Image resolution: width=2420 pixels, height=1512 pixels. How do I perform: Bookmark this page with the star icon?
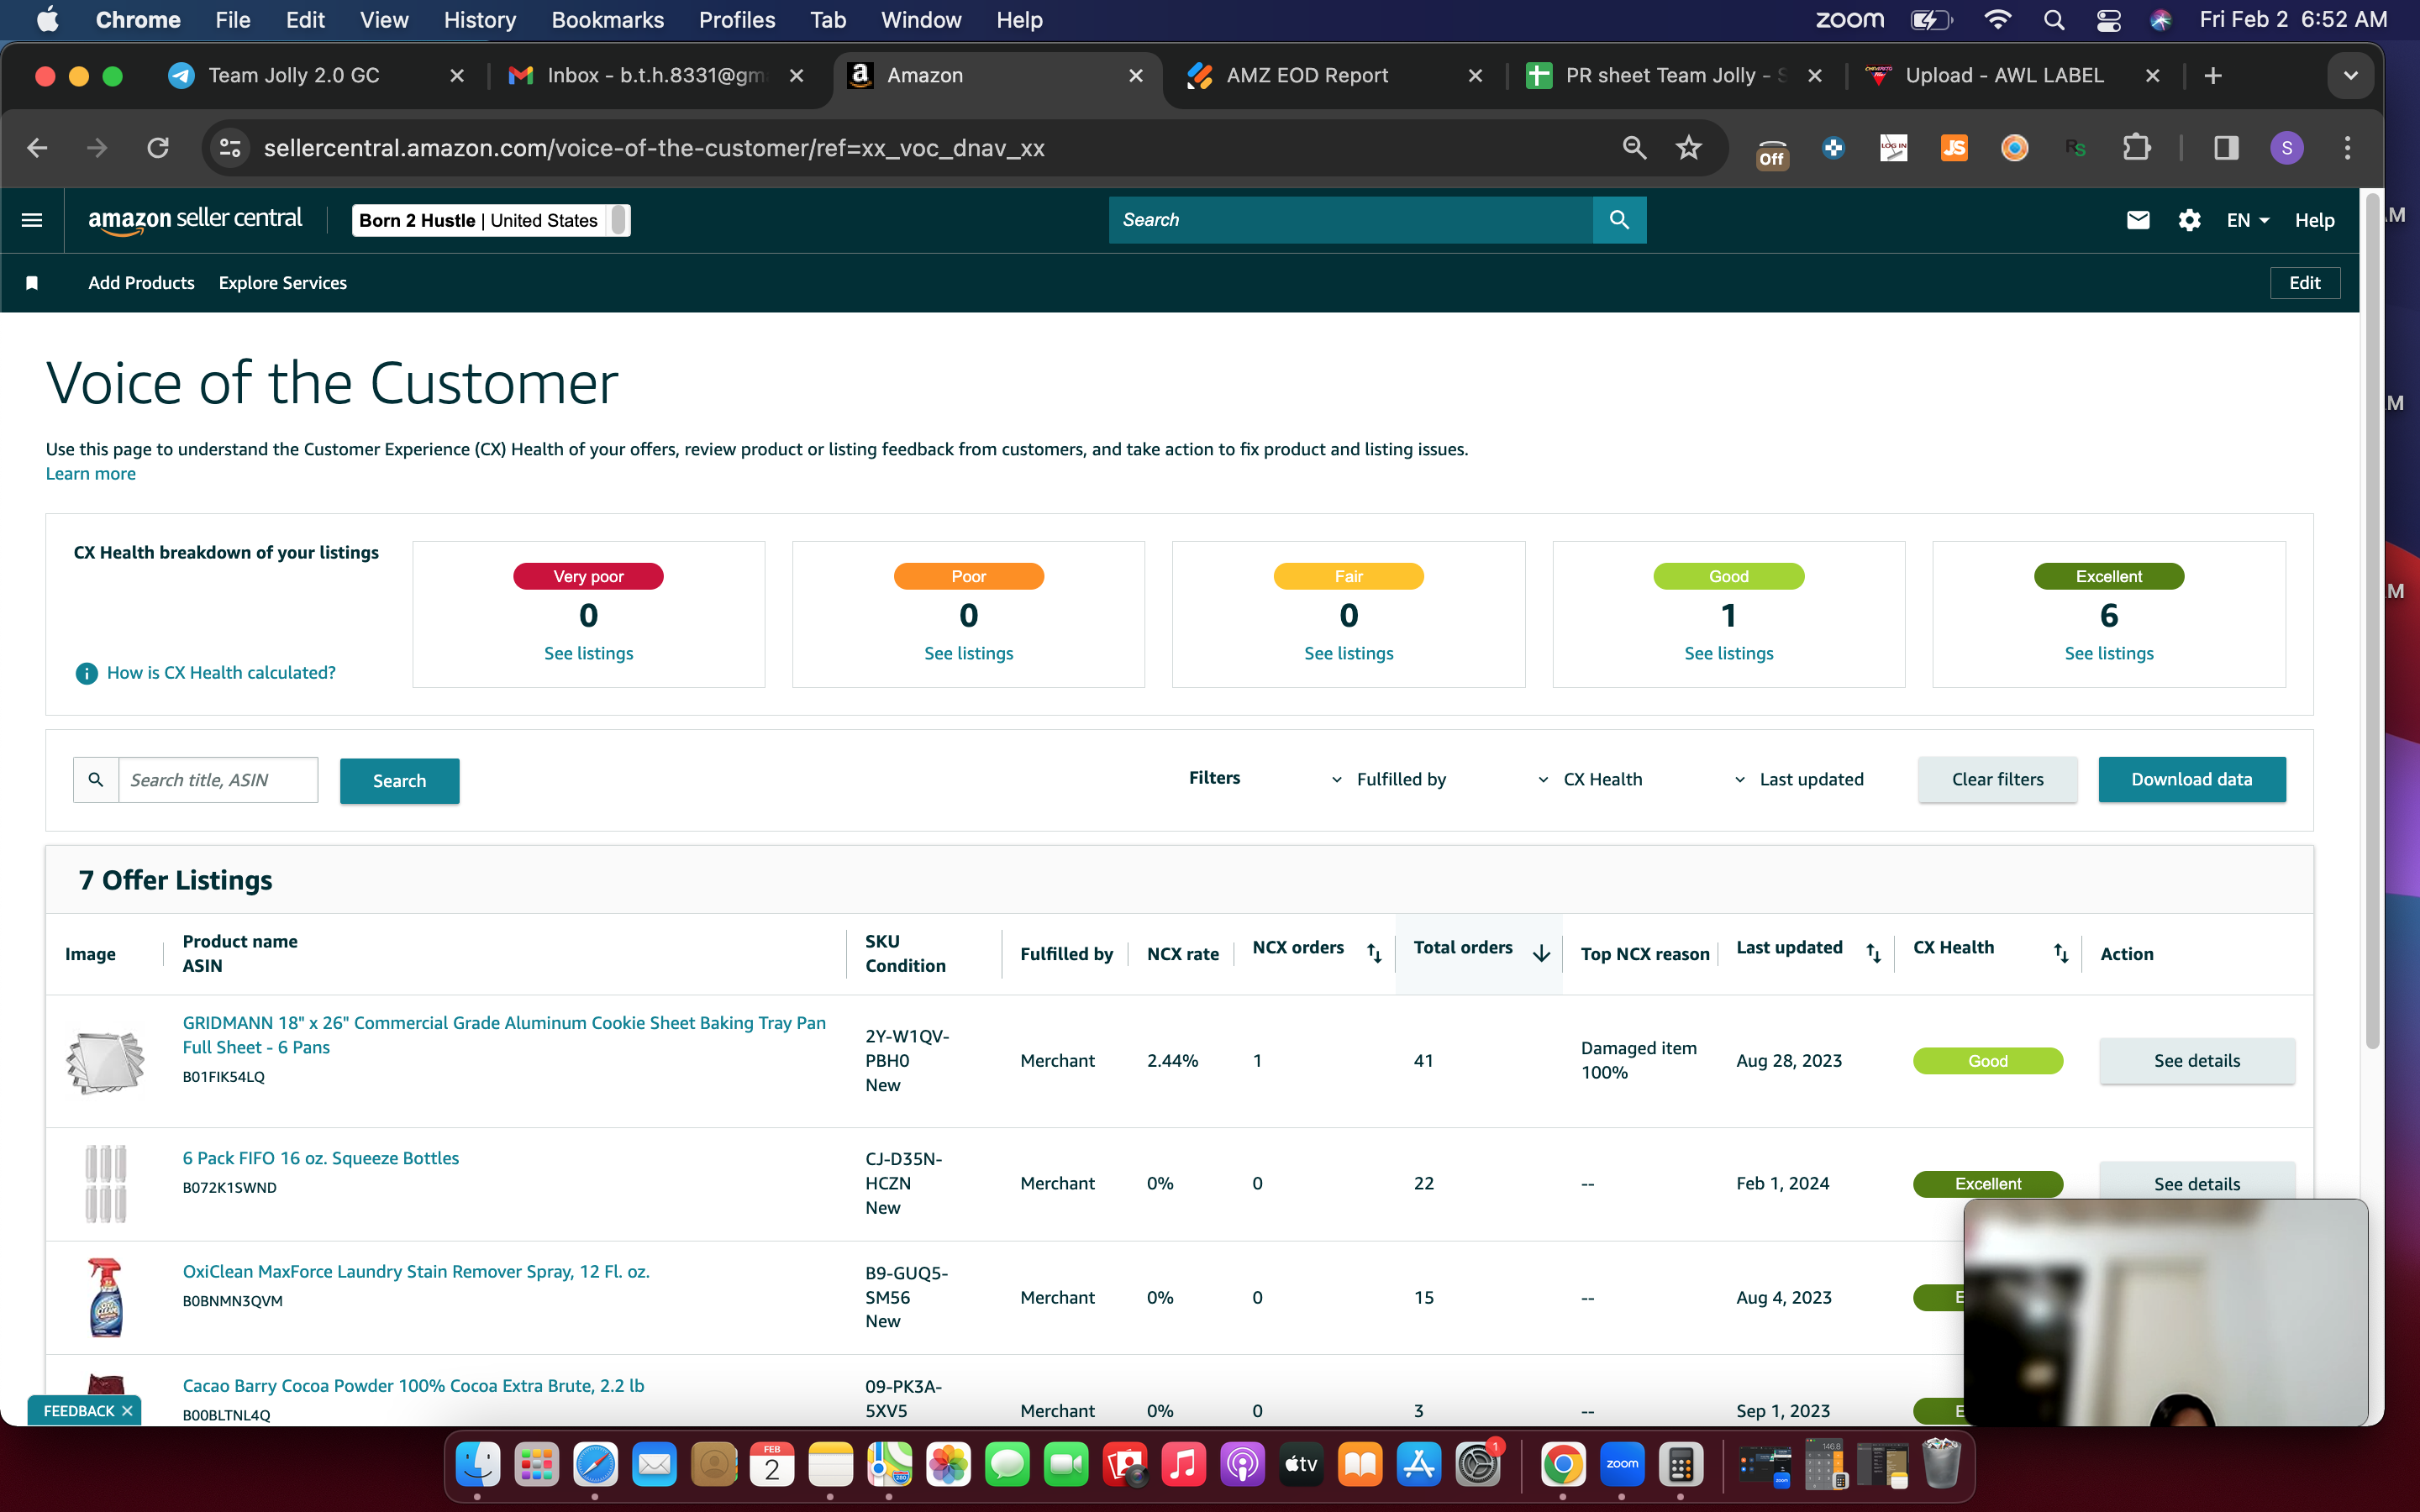pos(1689,148)
